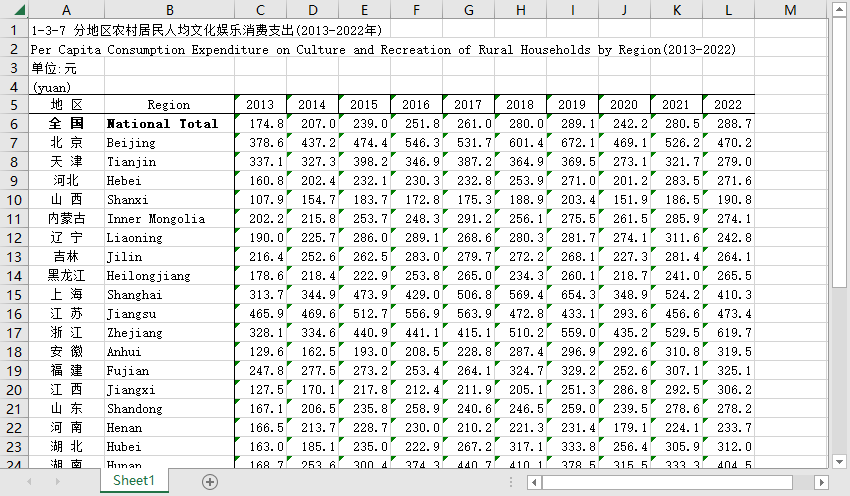Click the previous sheet navigation arrow
Image resolution: width=850 pixels, height=496 pixels.
[29, 481]
